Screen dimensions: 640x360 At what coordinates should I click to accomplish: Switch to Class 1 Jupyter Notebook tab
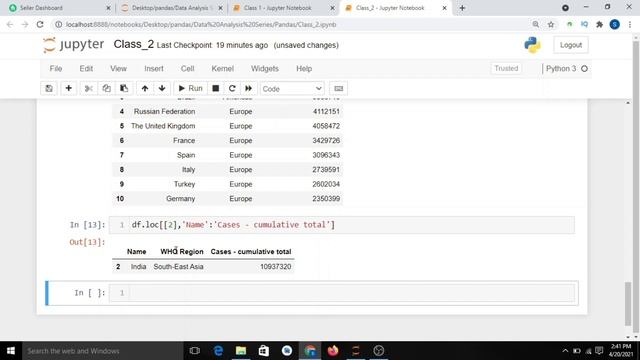click(x=283, y=8)
